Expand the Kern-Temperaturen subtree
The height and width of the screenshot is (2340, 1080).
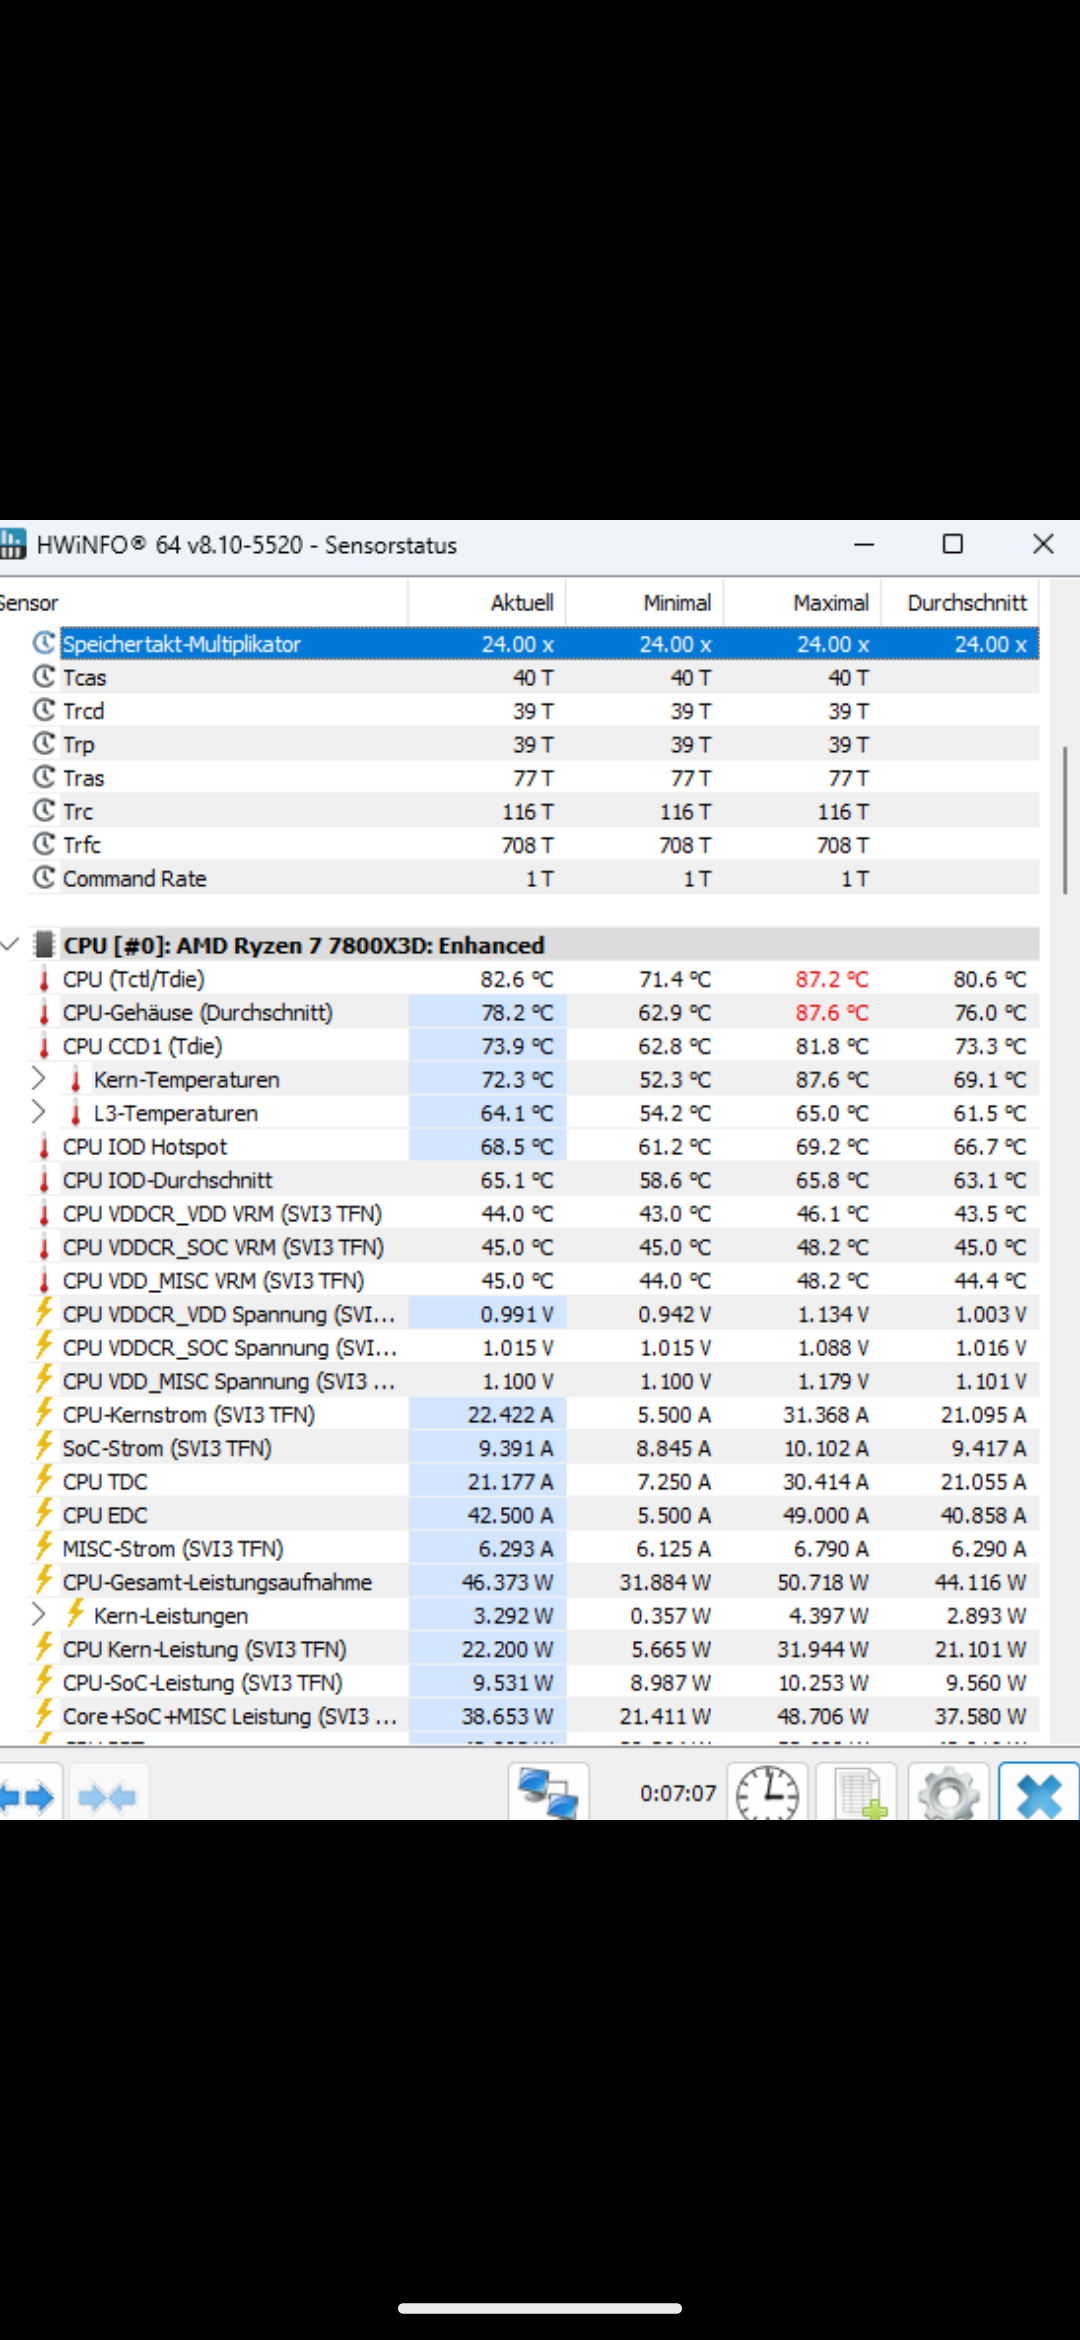38,1079
